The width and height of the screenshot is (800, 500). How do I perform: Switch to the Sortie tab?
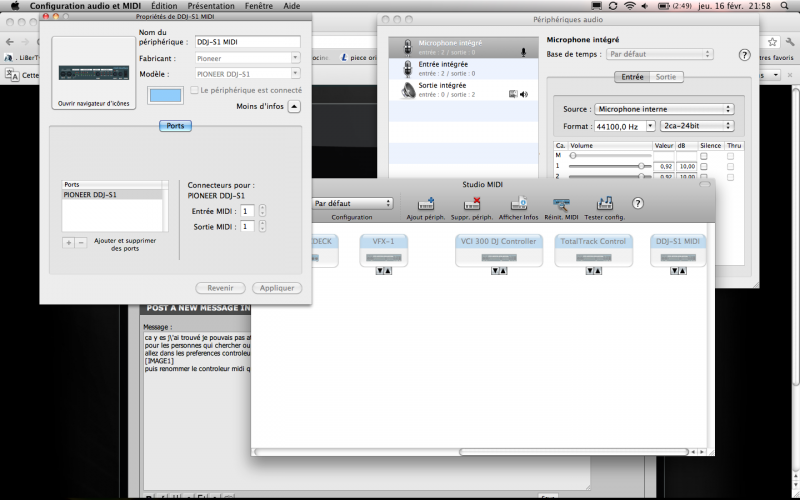[x=666, y=77]
